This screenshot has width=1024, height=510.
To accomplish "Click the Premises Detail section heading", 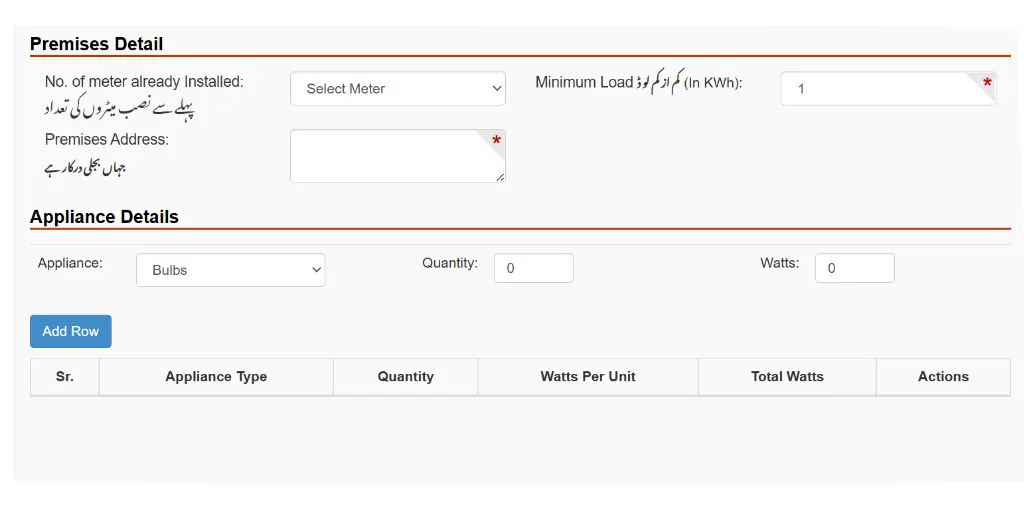I will (x=97, y=44).
